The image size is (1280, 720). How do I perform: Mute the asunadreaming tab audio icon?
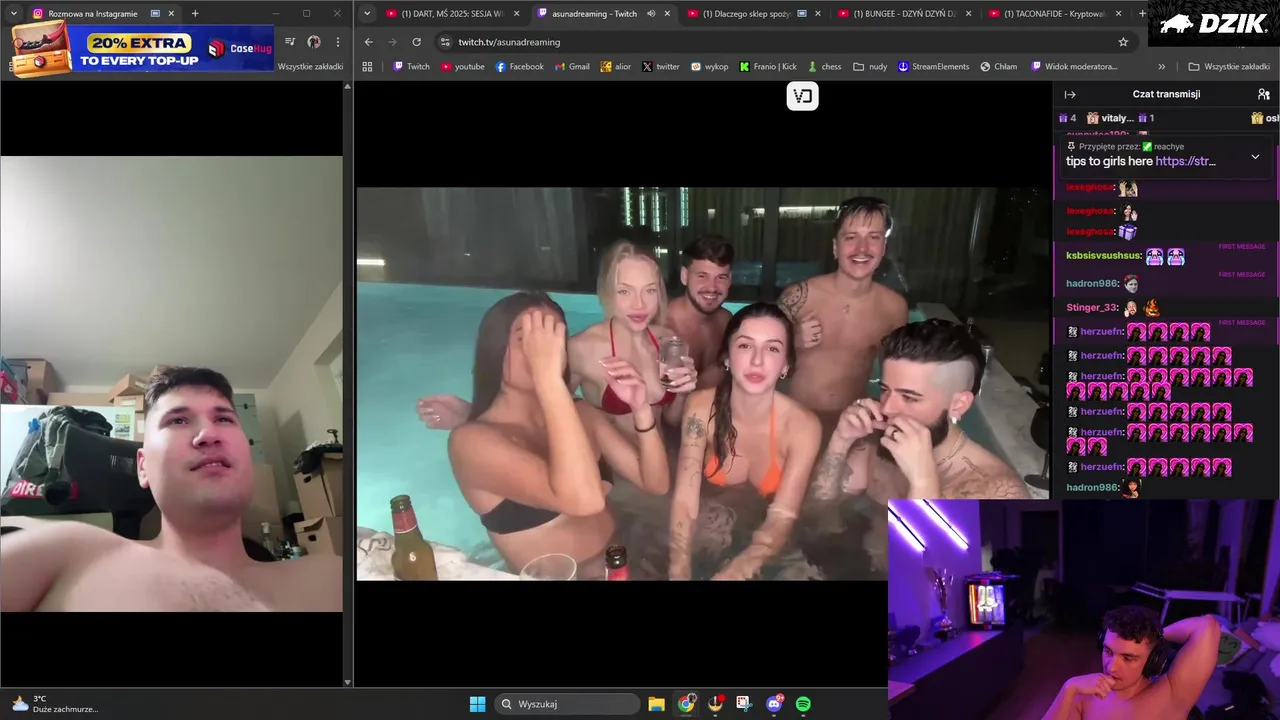(651, 14)
